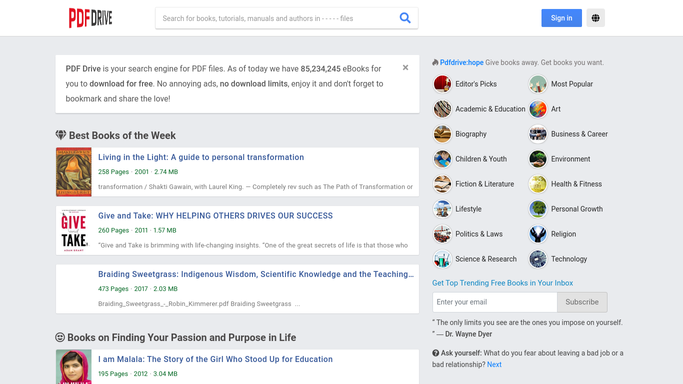Click the blue search magnifier icon

405,18
